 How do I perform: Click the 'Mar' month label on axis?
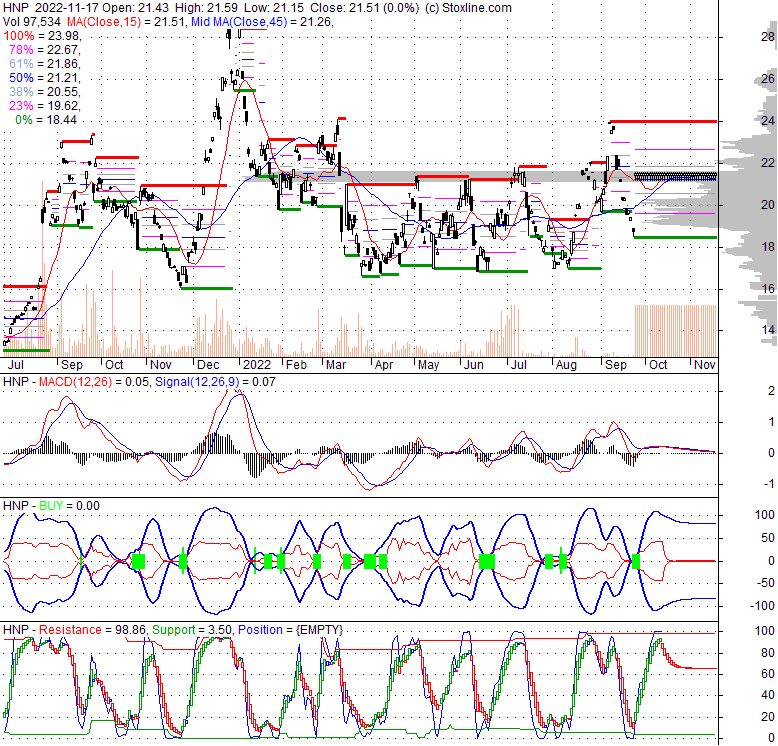coord(336,365)
